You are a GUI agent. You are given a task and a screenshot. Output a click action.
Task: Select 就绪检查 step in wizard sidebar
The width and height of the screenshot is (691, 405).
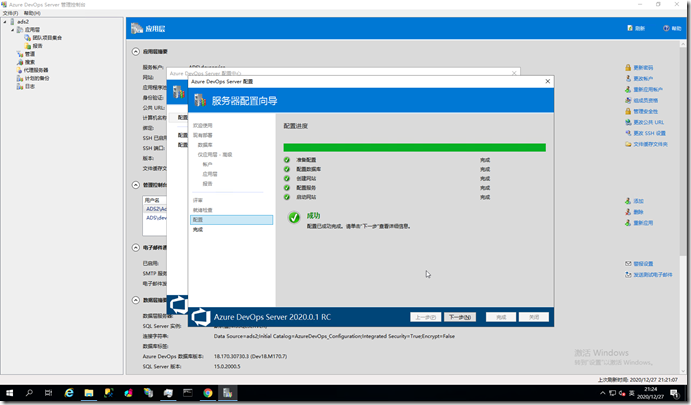coord(203,210)
